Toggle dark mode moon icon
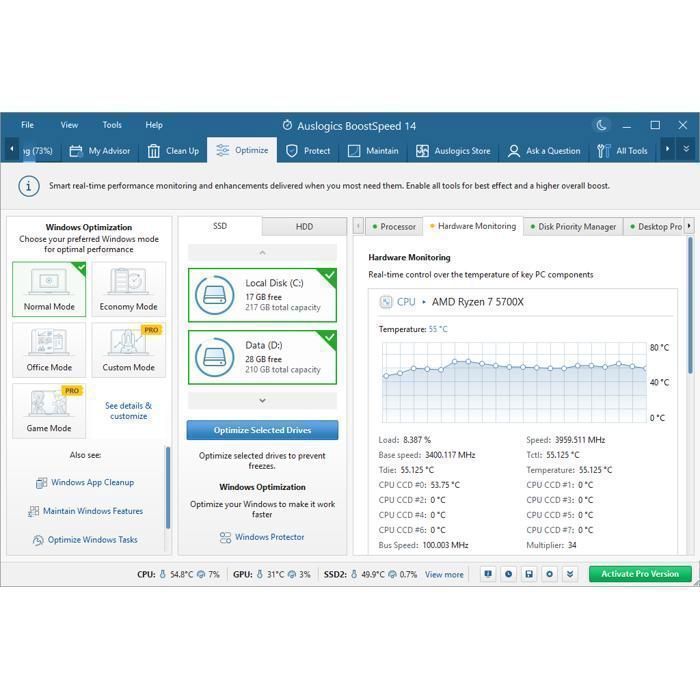This screenshot has height=700, width=700. tap(601, 125)
